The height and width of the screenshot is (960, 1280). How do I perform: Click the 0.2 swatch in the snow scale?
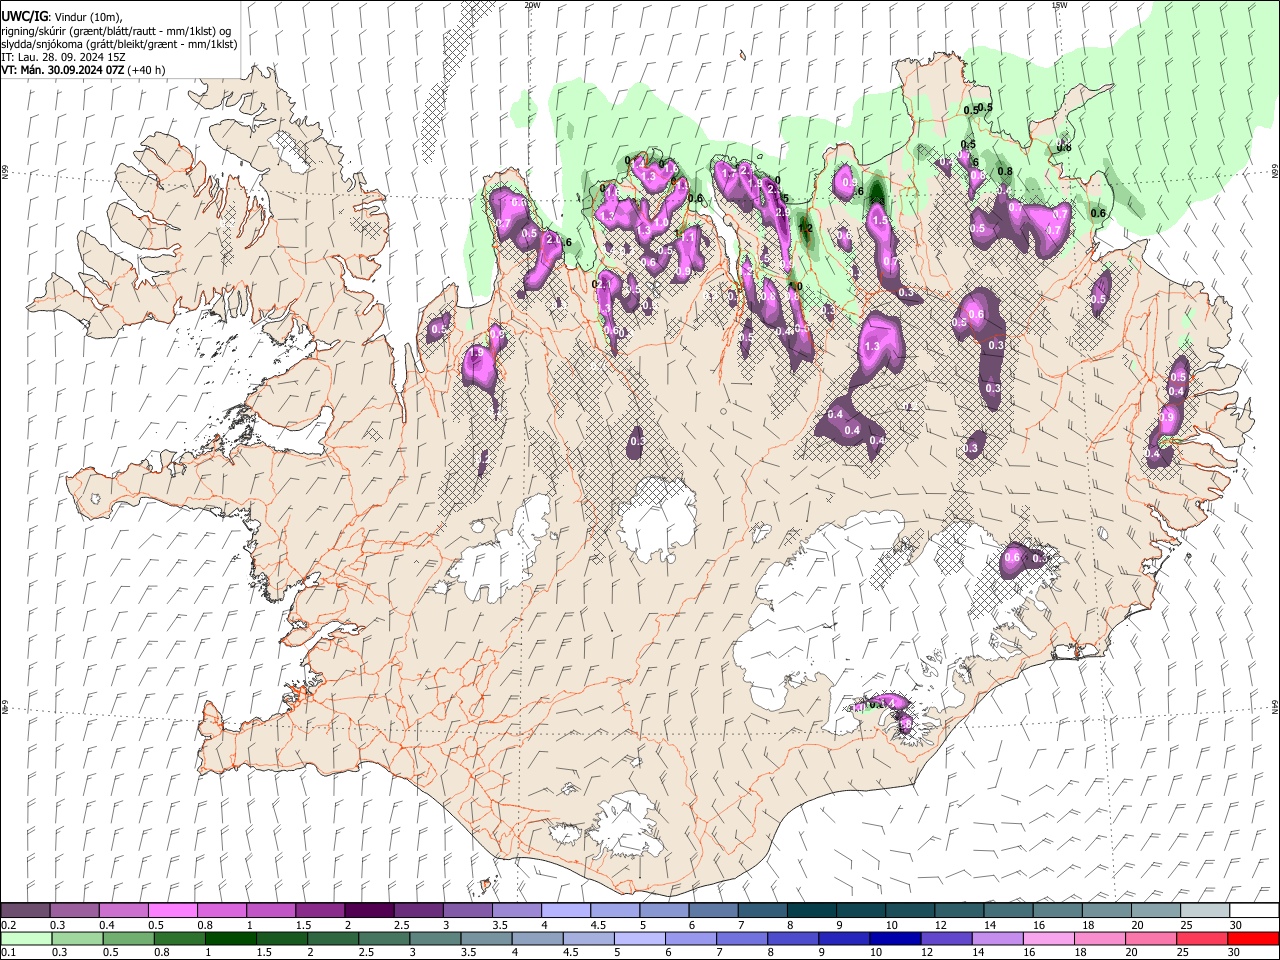(25, 911)
